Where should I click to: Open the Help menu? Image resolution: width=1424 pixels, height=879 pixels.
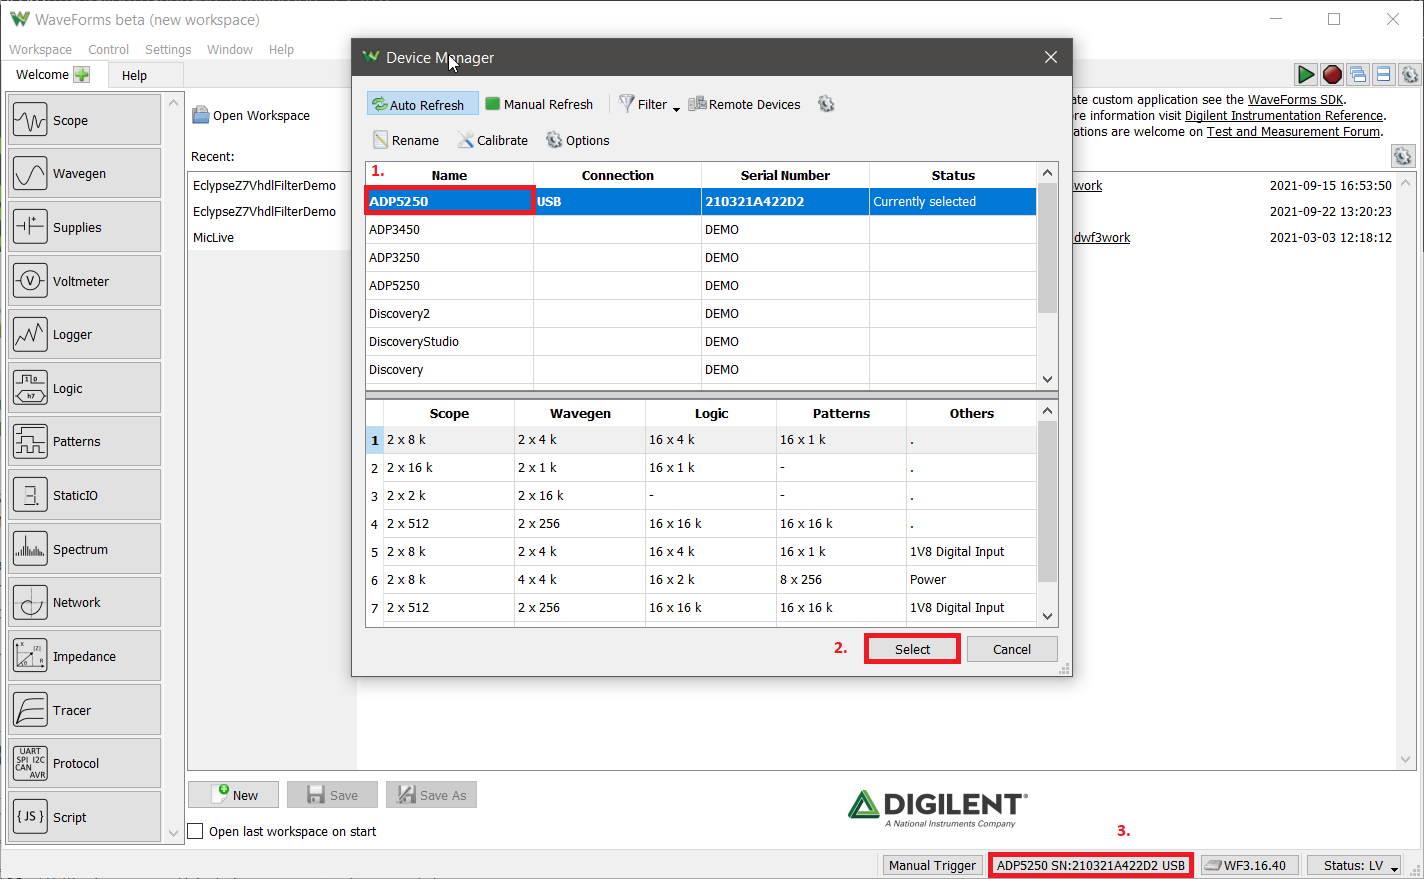(281, 49)
